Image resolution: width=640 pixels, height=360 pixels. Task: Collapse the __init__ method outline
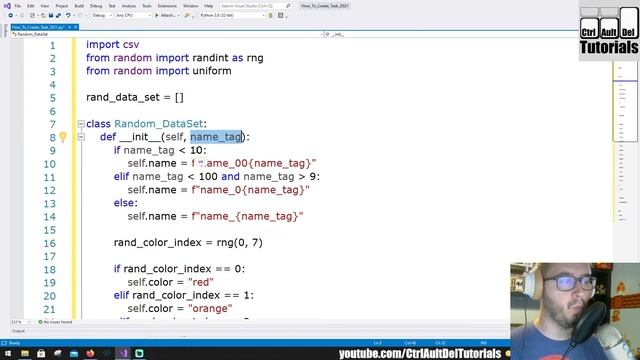81,137
